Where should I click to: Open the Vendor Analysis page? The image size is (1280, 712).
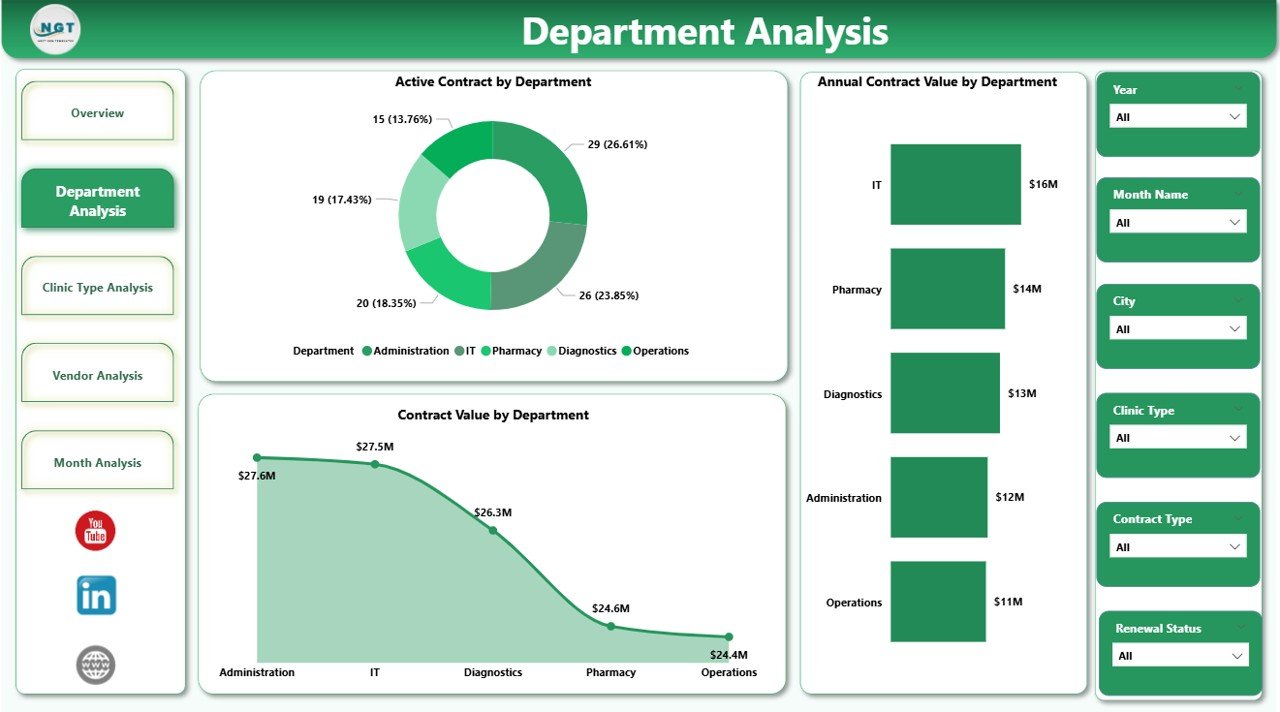[97, 376]
